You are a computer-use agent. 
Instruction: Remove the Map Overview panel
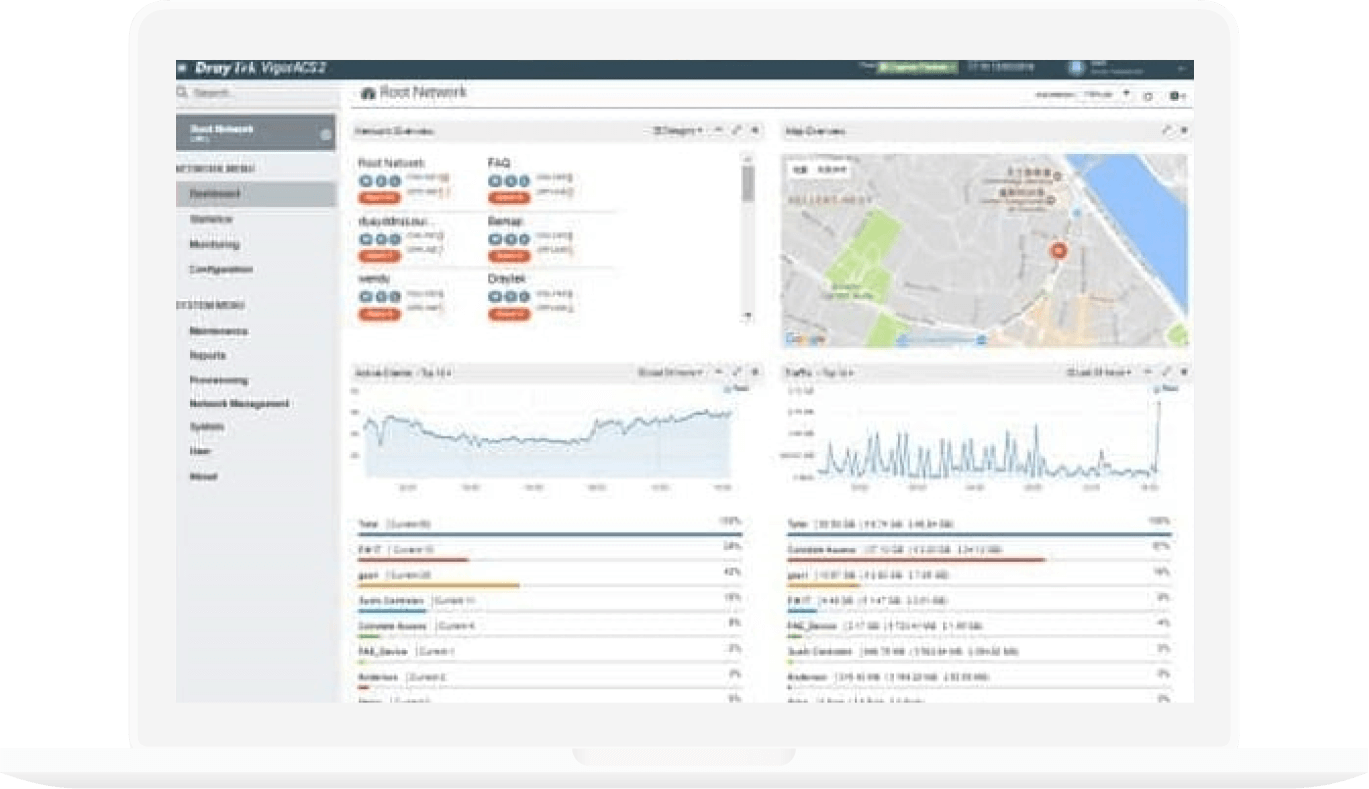(x=1184, y=130)
